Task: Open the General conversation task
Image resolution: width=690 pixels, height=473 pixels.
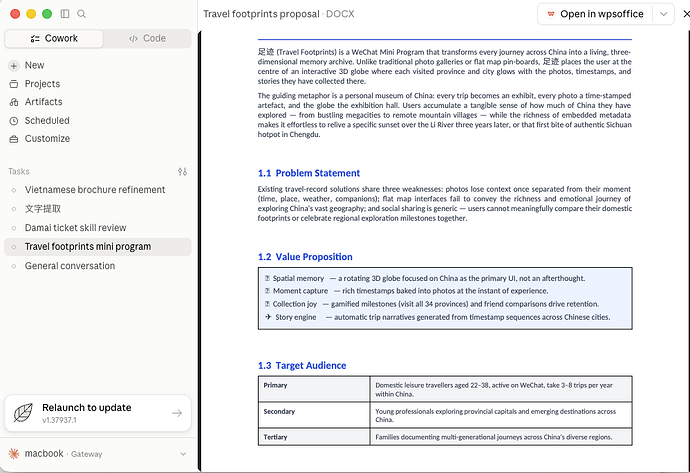Action: pyautogui.click(x=98, y=266)
